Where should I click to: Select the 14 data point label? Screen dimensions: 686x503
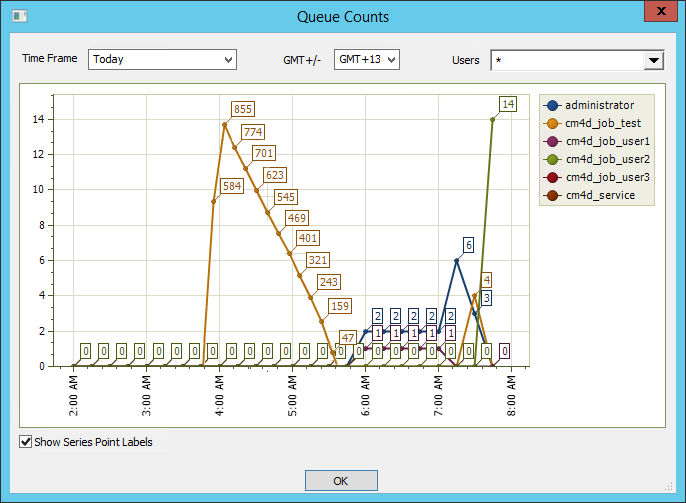tap(508, 104)
